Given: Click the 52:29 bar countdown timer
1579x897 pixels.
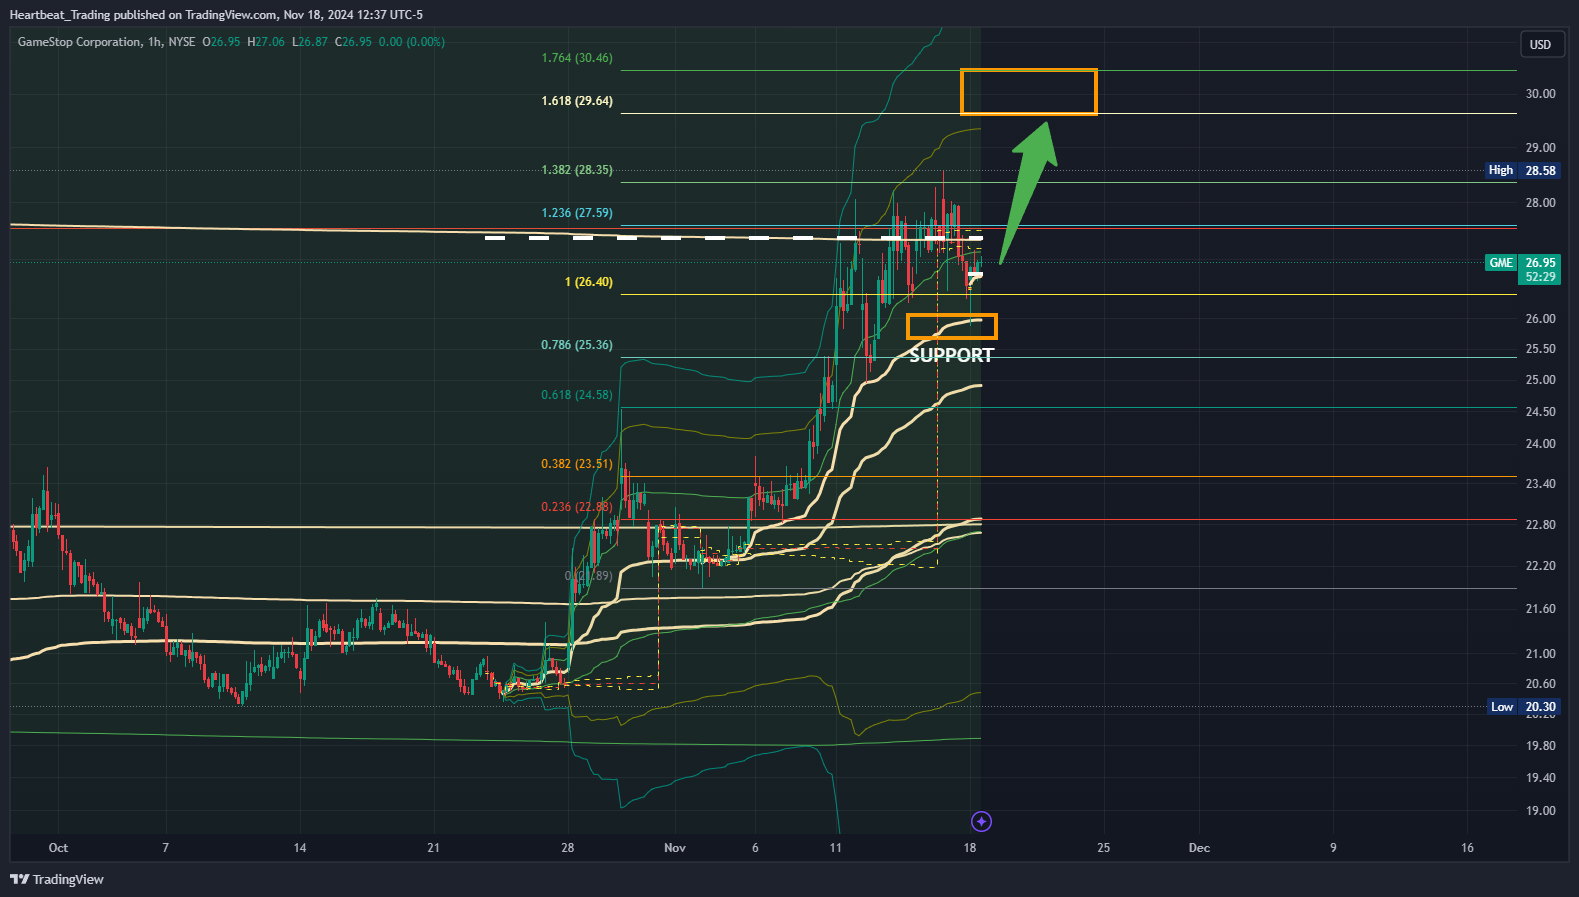Looking at the screenshot, I should coord(1540,277).
